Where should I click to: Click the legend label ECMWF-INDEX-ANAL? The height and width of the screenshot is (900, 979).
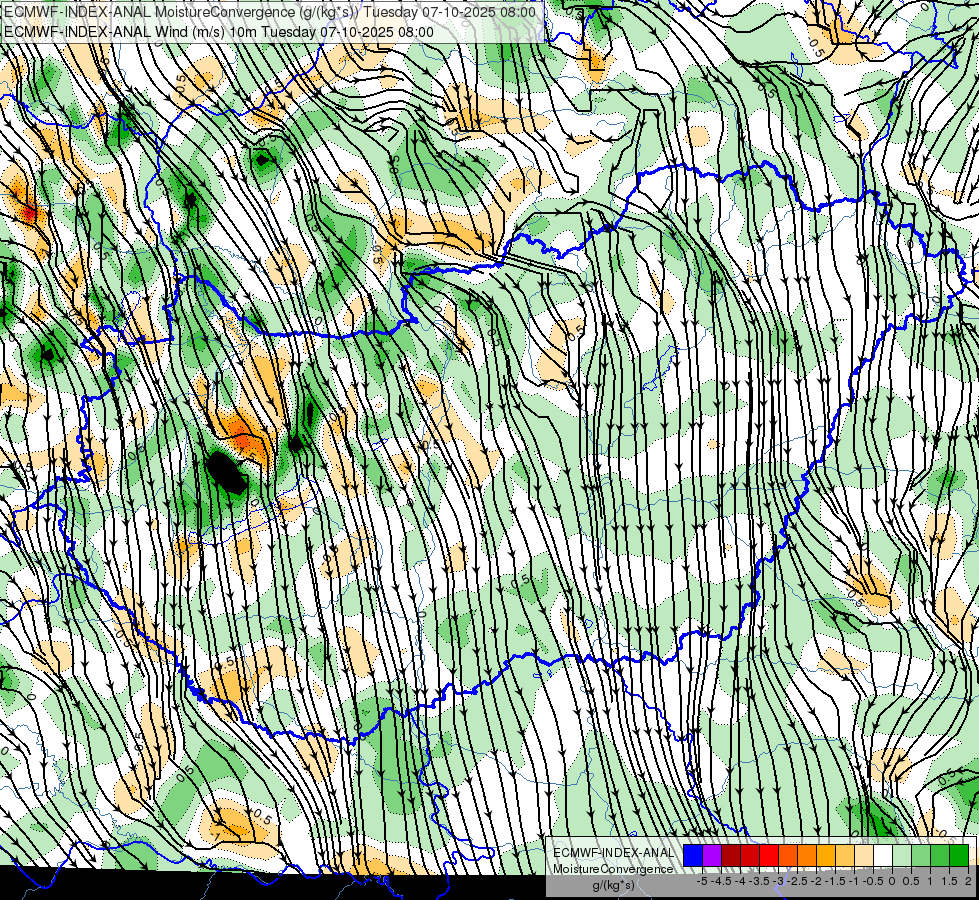tap(613, 853)
